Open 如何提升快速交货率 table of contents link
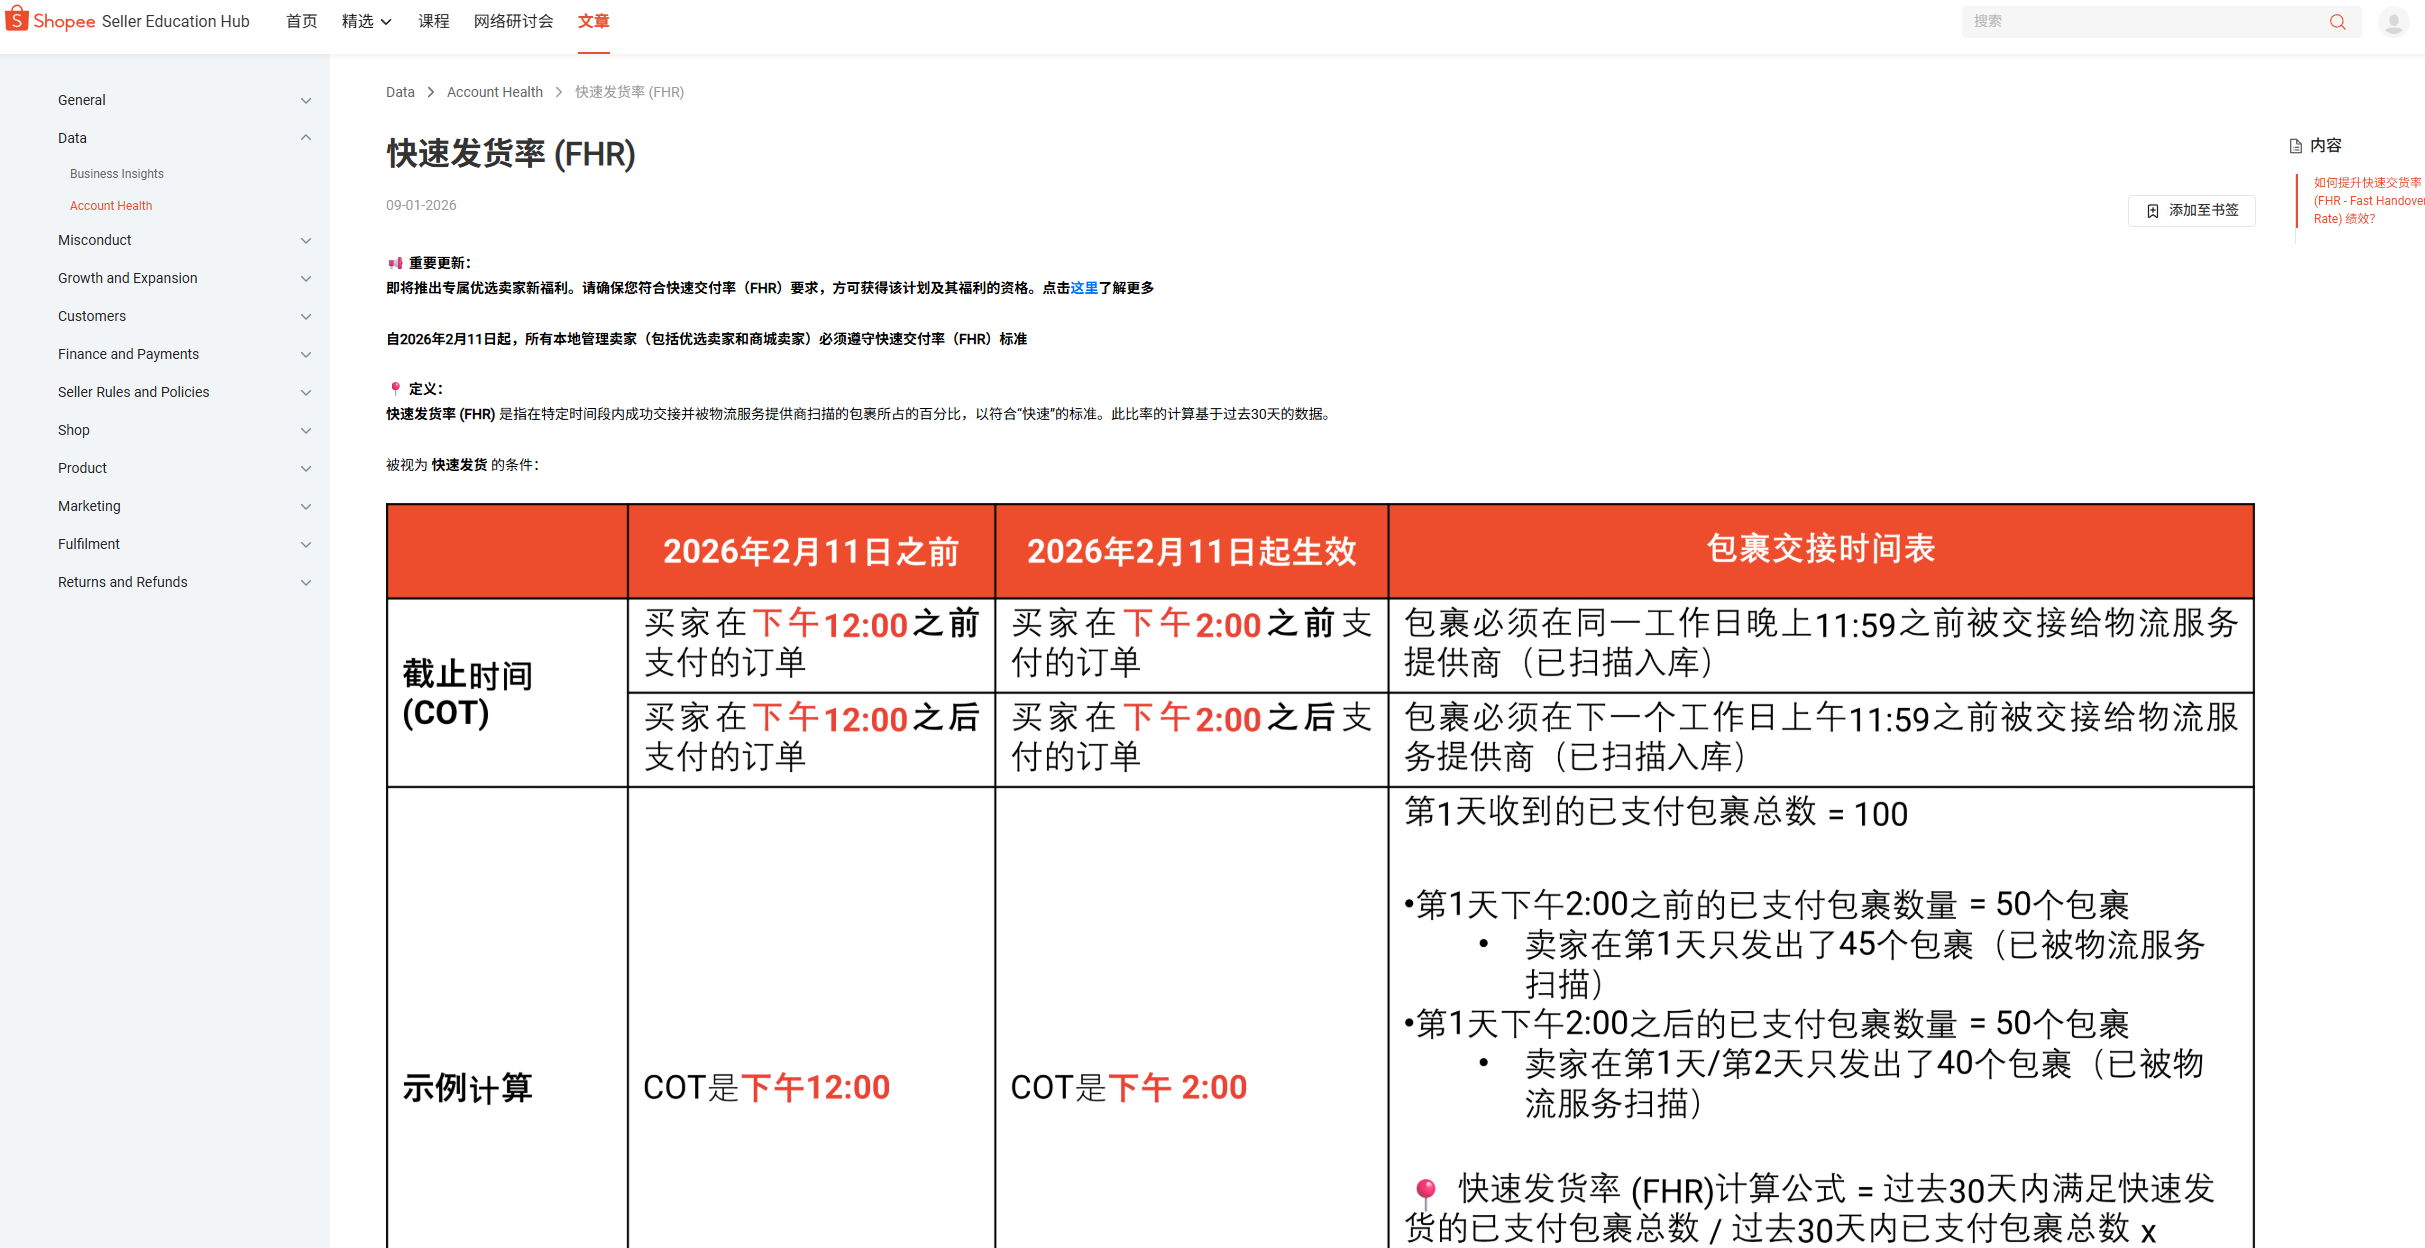 (2367, 201)
